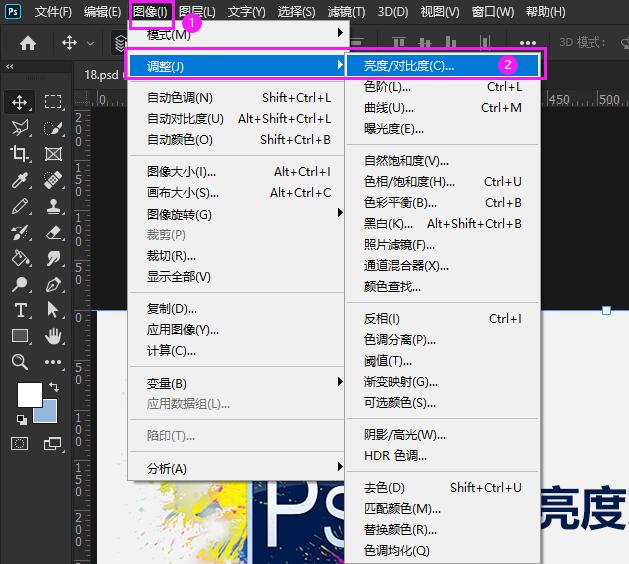Swap foreground and background colors
The height and width of the screenshot is (564, 629).
[x=54, y=387]
